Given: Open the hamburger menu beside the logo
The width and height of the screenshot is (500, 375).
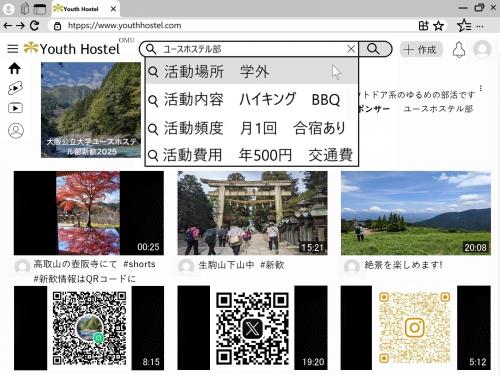Looking at the screenshot, I should (x=13, y=49).
